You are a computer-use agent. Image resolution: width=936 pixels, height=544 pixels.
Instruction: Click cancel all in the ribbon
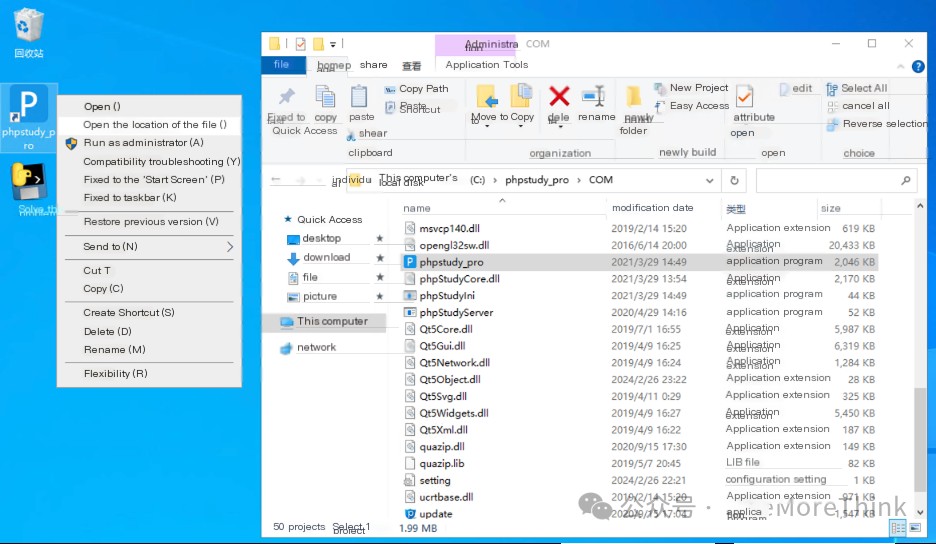tap(858, 106)
